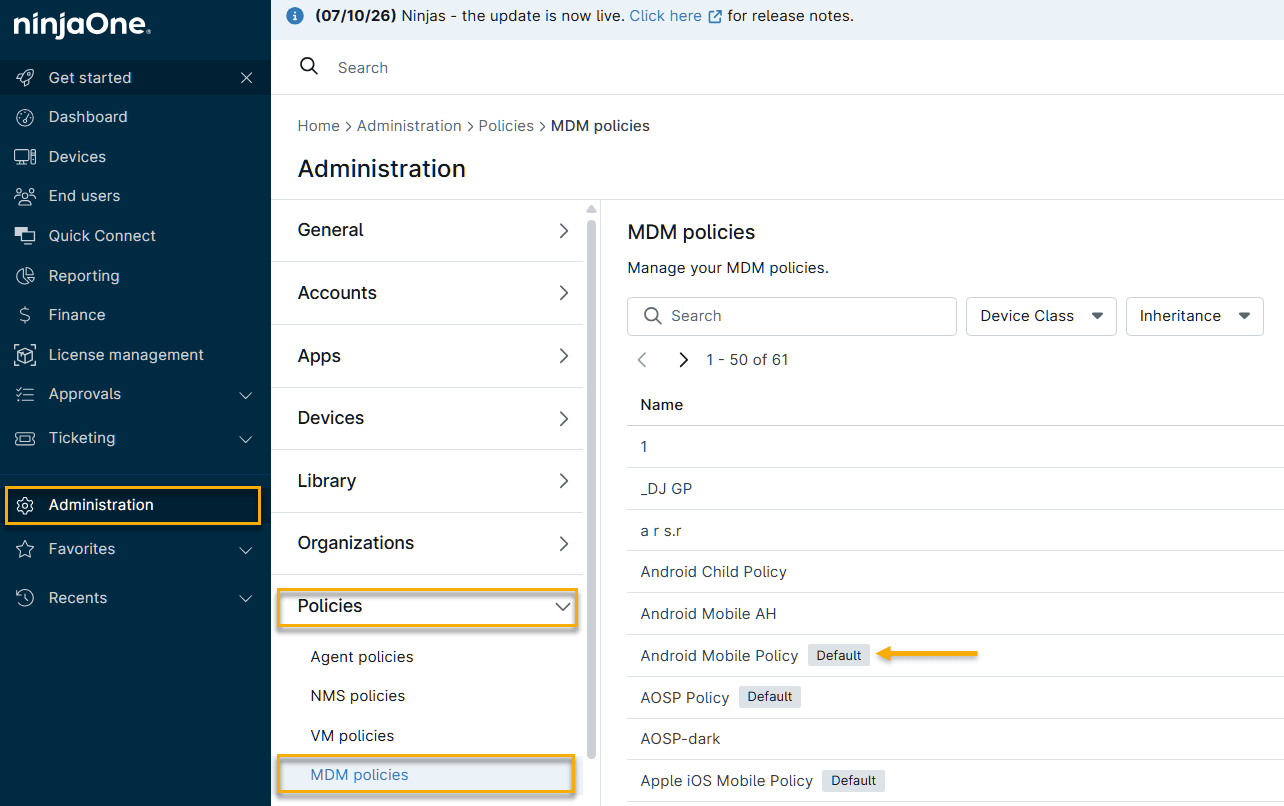Image resolution: width=1284 pixels, height=806 pixels.
Task: Select NMS policies submenu item
Action: [x=358, y=696]
